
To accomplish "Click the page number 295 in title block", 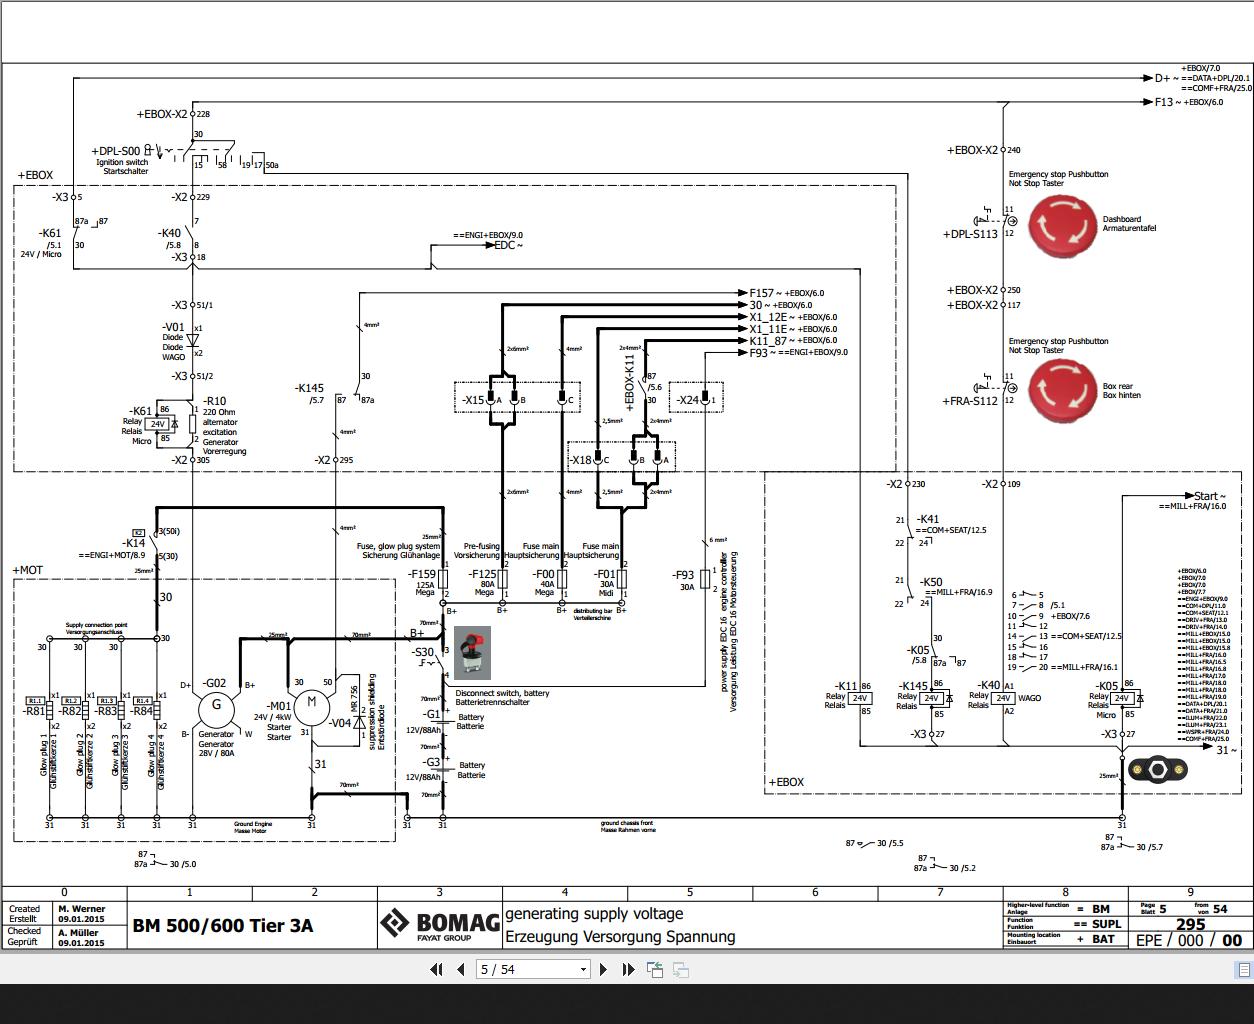I will click(1190, 924).
